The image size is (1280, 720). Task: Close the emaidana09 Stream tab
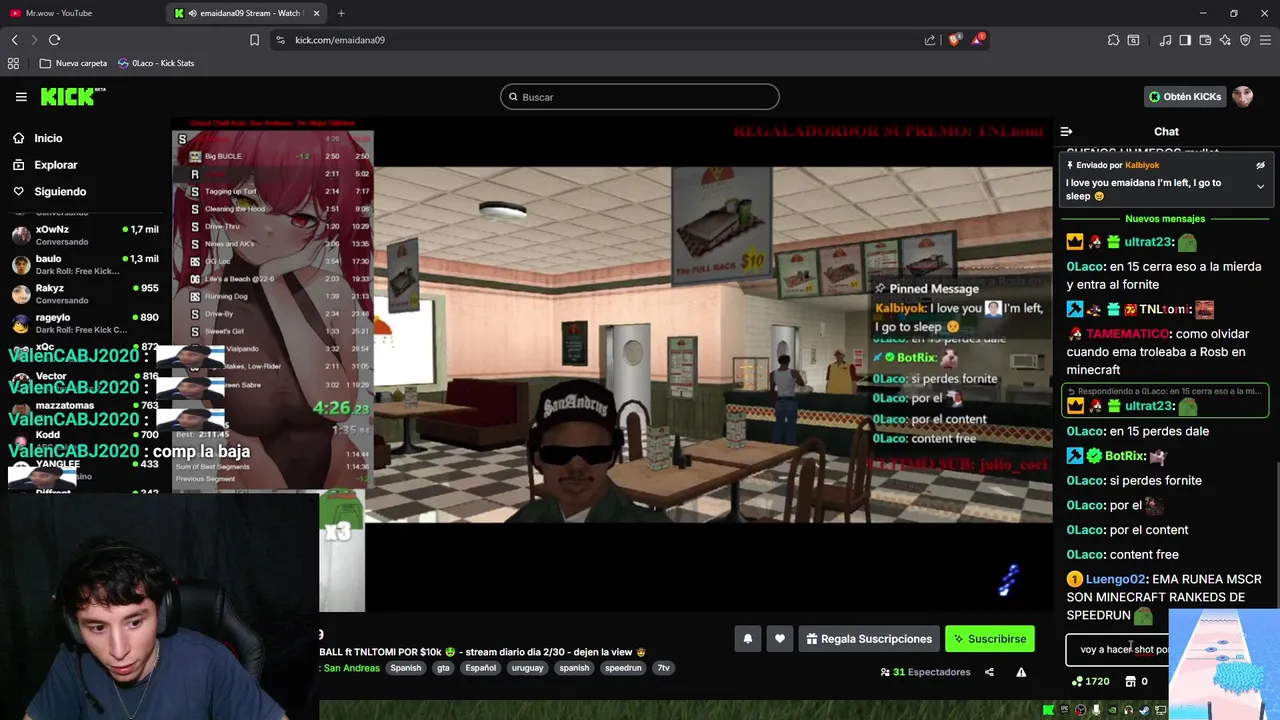point(317,13)
